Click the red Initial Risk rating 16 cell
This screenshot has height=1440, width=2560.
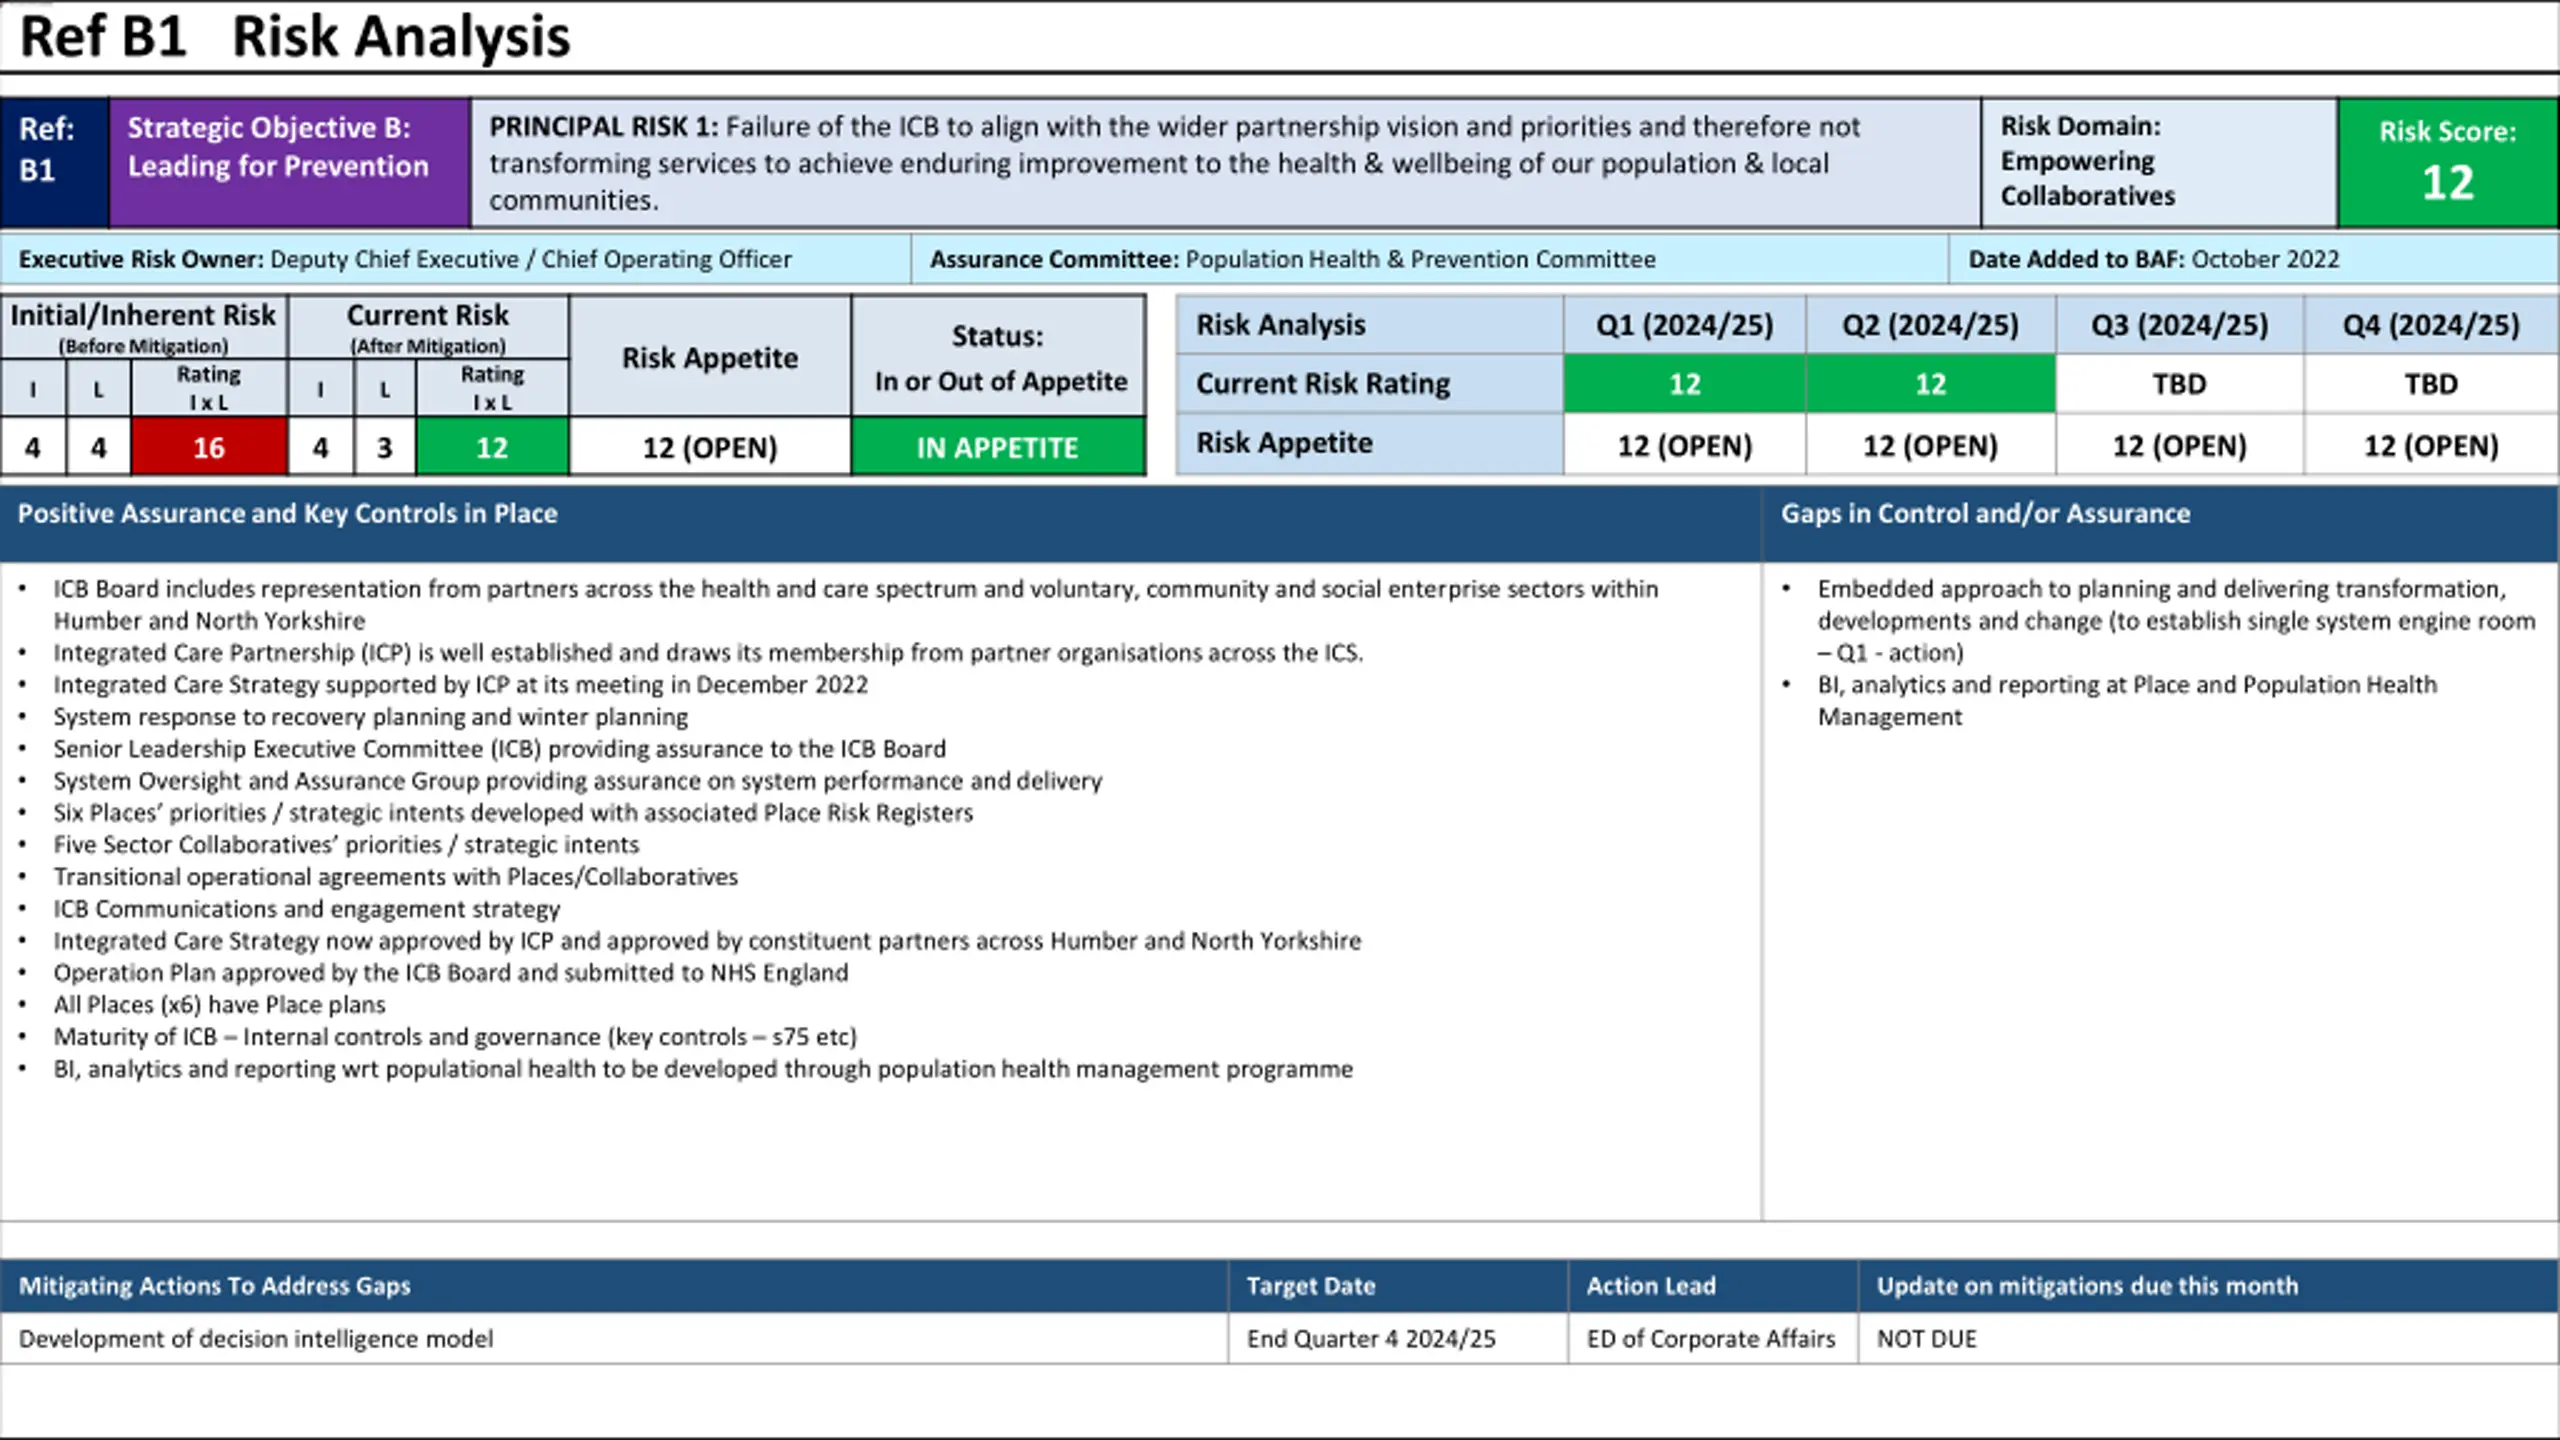click(208, 447)
